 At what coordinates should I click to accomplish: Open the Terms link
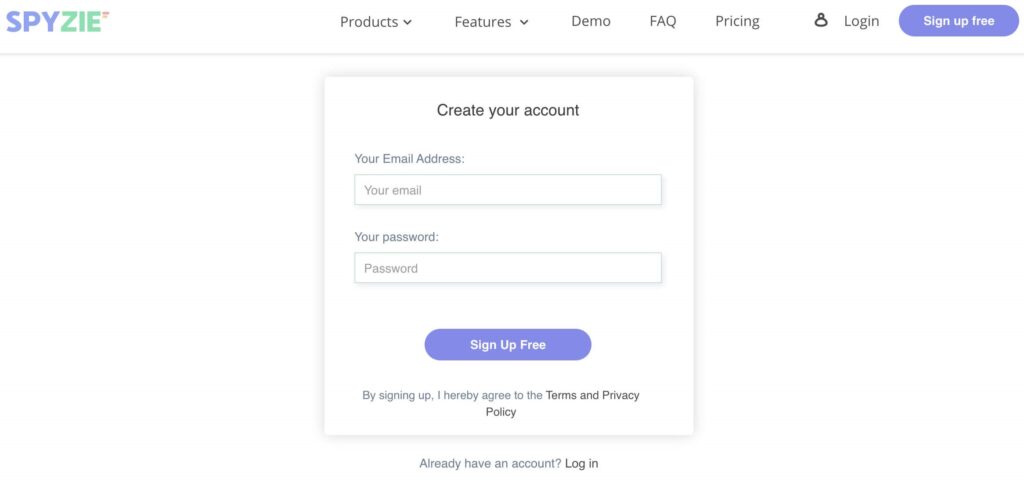point(562,395)
